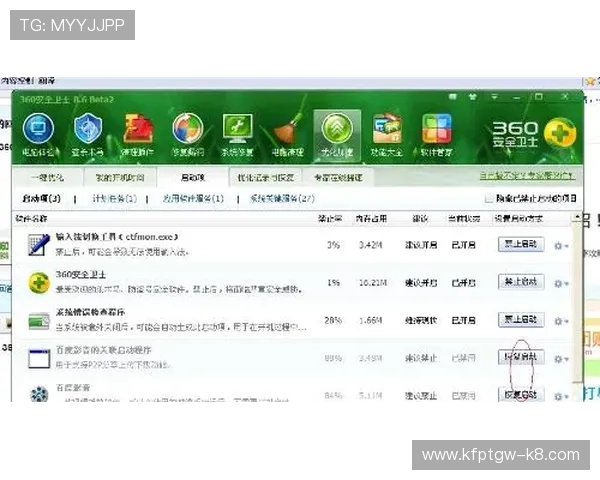Open the title-bar main menu arrow icon
600x480 pixels.
point(494,97)
